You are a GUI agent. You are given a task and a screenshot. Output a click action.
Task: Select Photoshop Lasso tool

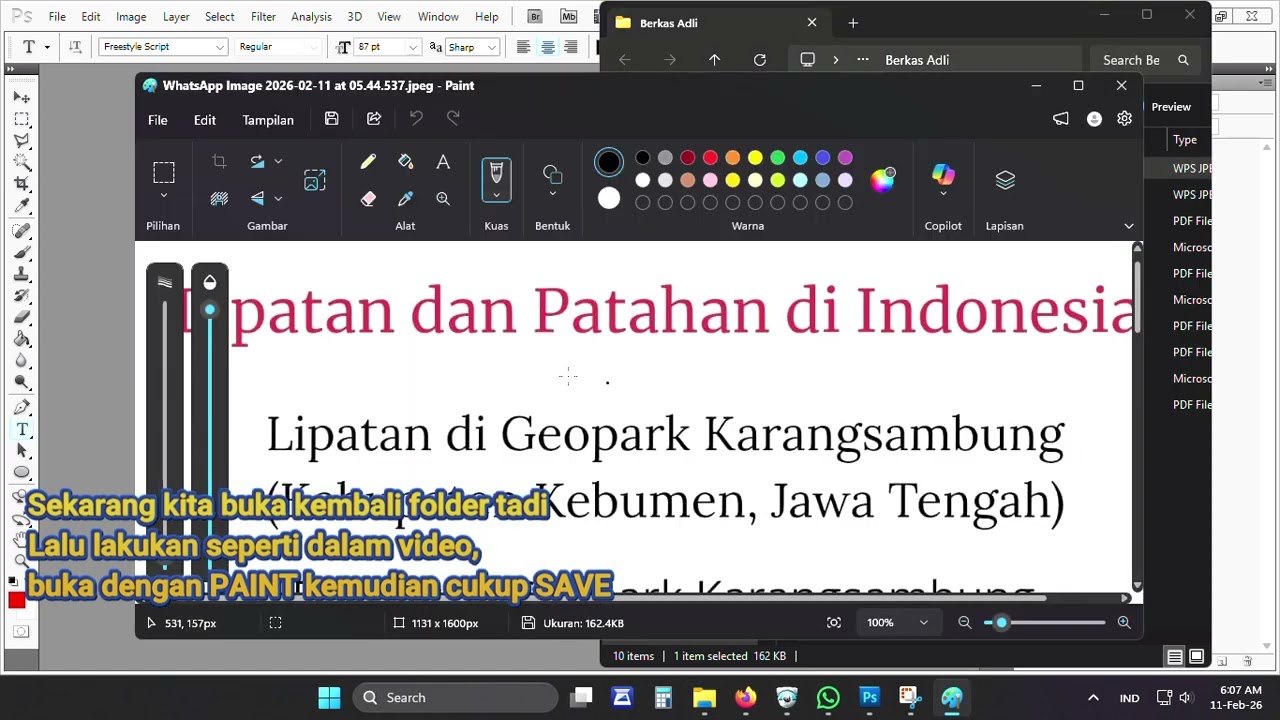coord(21,141)
